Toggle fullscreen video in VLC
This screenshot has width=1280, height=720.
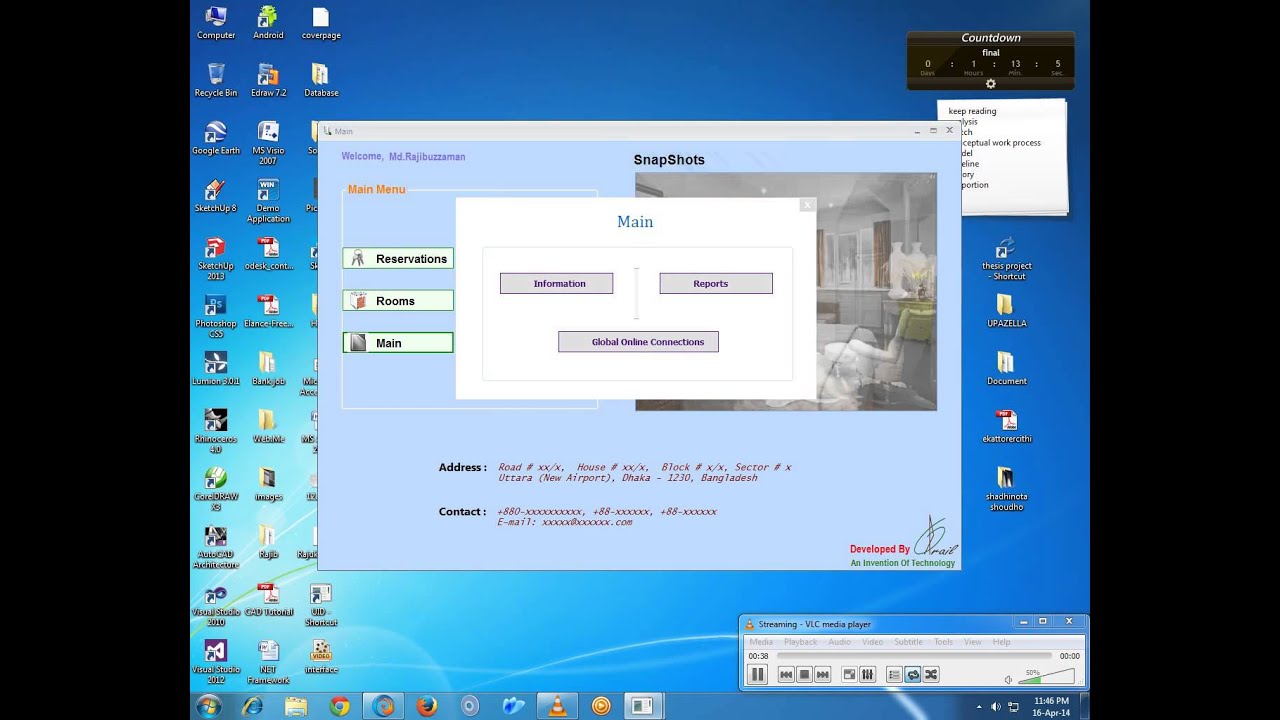[x=849, y=675]
